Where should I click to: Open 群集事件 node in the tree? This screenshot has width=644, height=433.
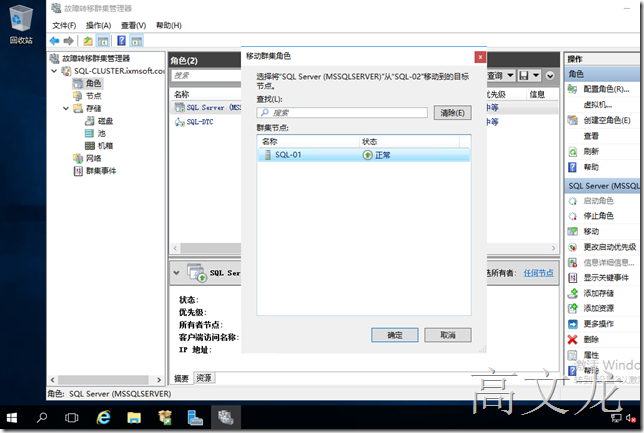(101, 170)
